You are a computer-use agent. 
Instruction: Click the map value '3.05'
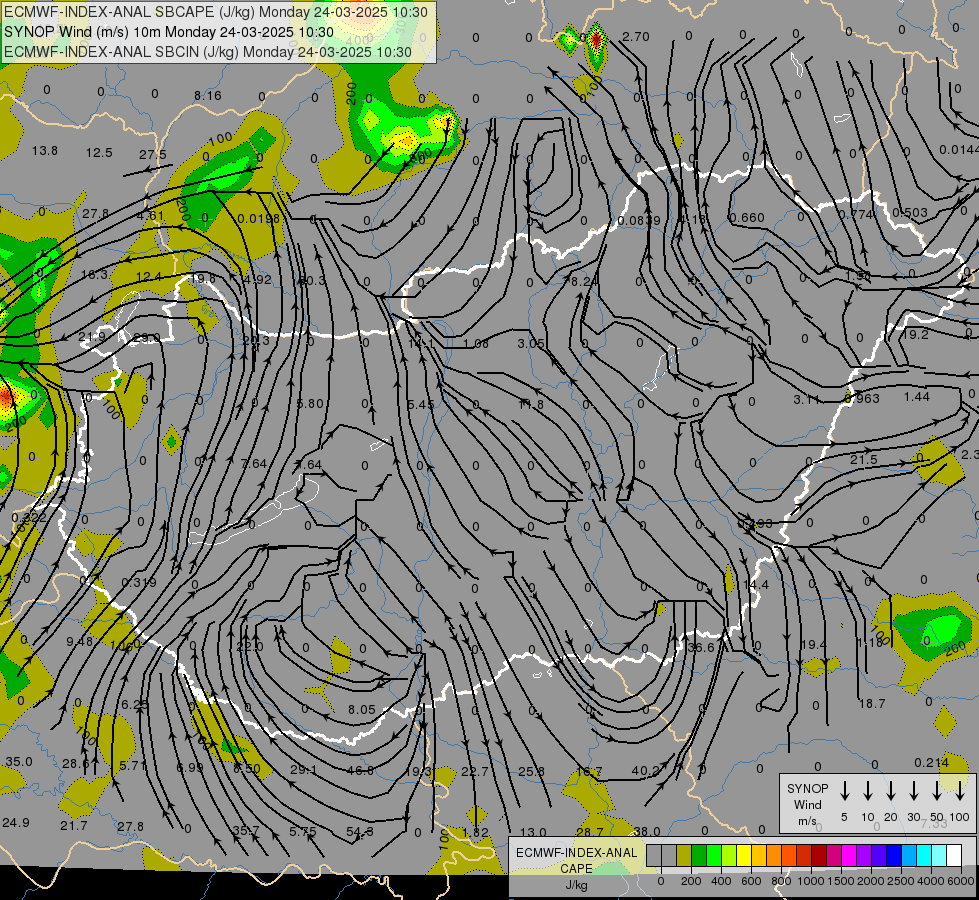tap(531, 344)
